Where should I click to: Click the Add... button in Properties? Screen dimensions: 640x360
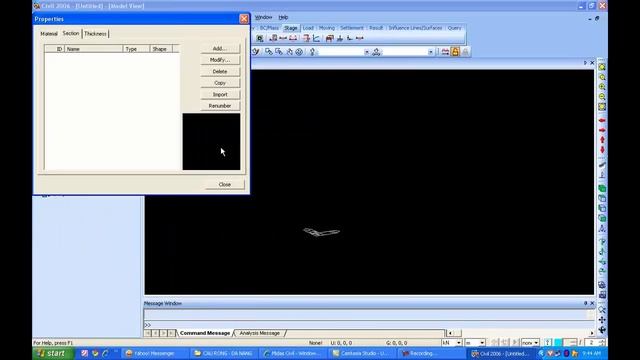pos(220,48)
